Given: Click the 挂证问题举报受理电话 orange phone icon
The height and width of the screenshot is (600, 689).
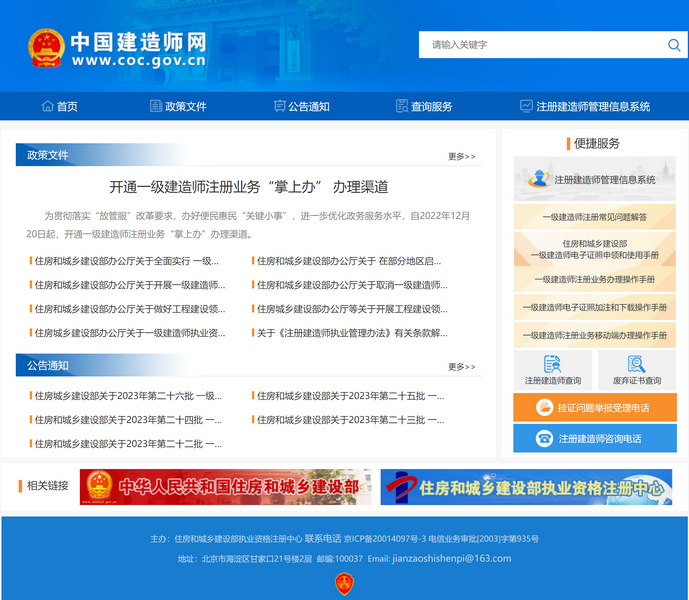Looking at the screenshot, I should tap(545, 407).
